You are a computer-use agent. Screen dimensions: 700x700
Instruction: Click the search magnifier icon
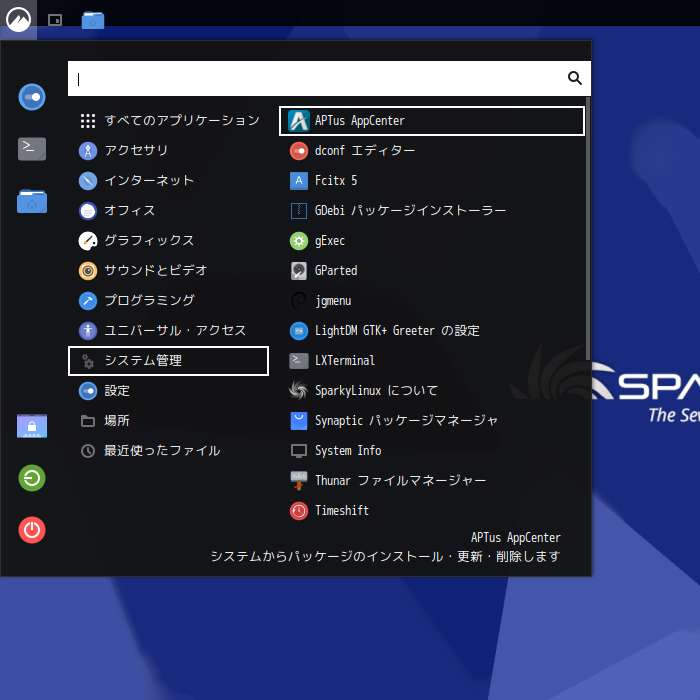point(575,78)
